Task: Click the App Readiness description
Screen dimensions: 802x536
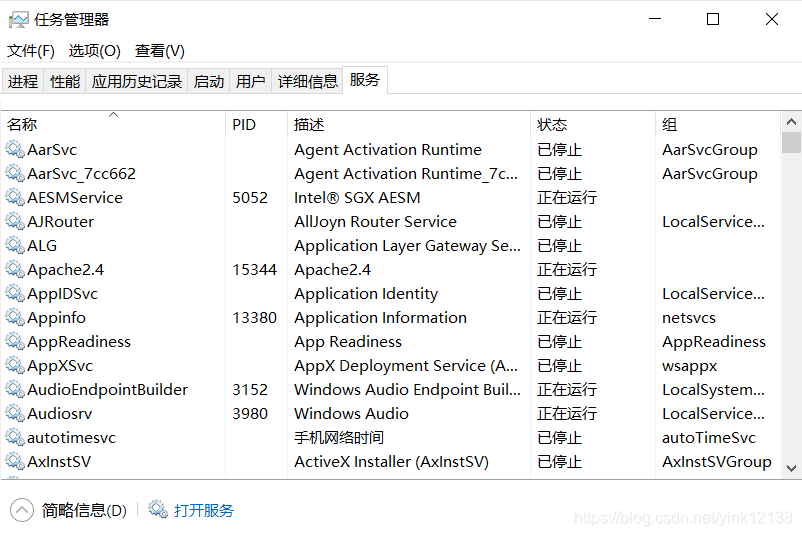Action: coord(348,342)
